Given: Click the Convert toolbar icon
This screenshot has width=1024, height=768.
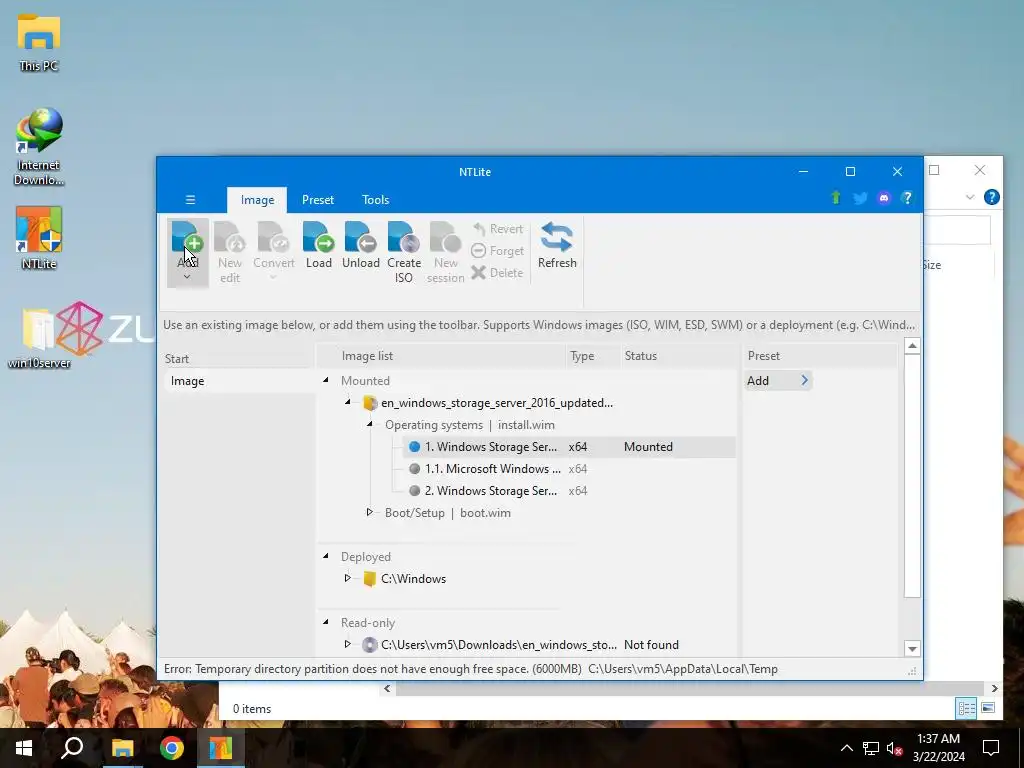Looking at the screenshot, I should point(274,237).
